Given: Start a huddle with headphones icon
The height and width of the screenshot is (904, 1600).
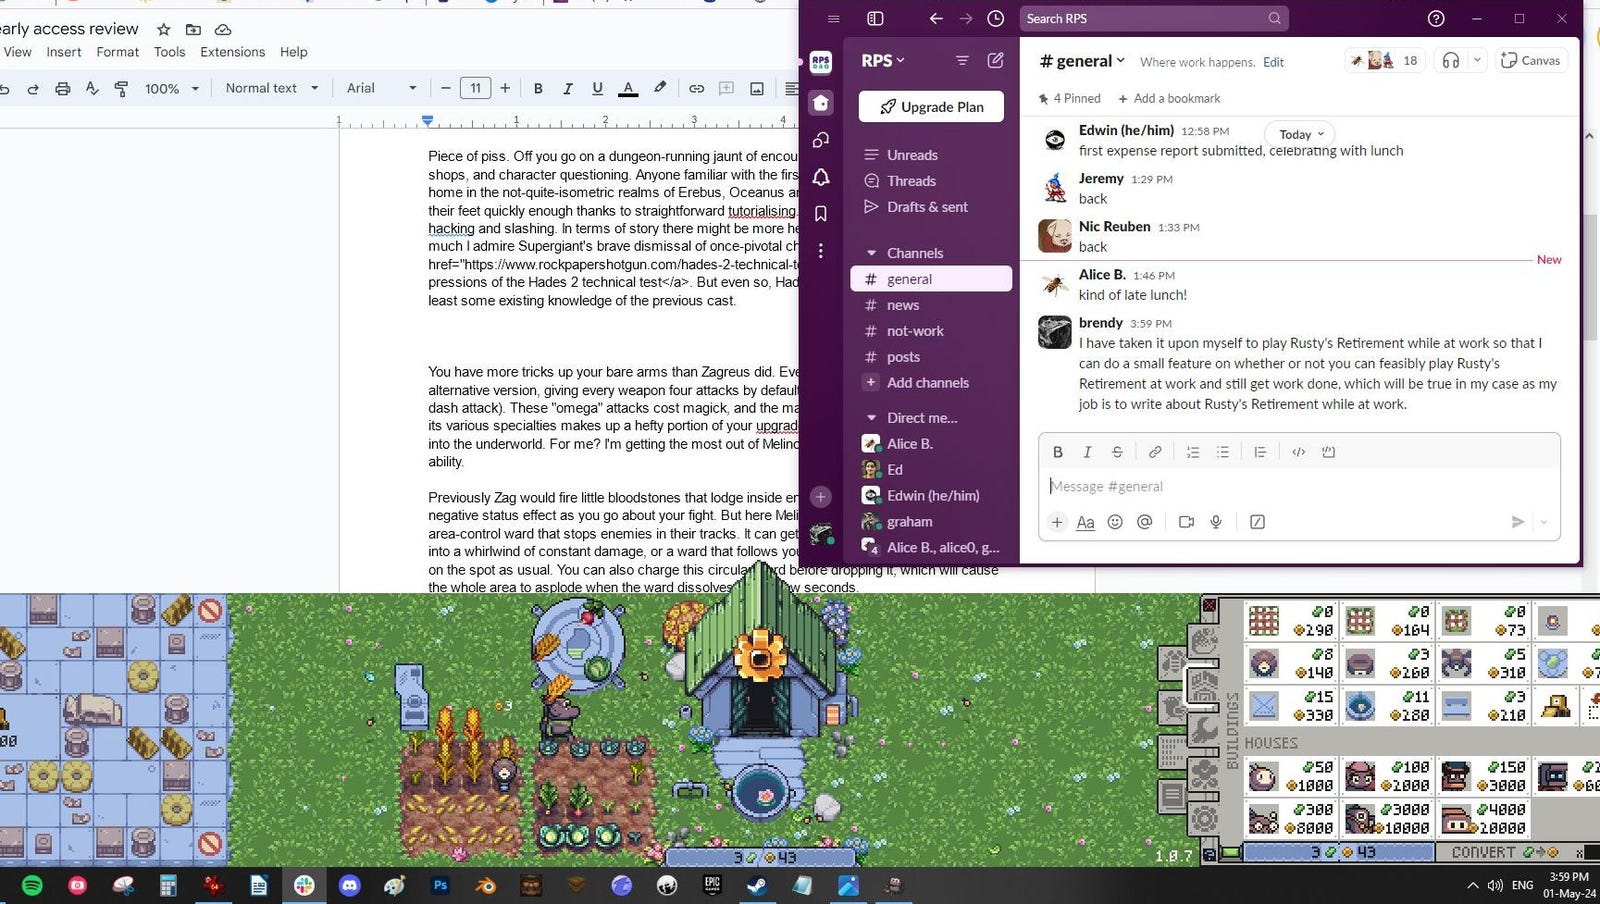Looking at the screenshot, I should tap(1451, 60).
